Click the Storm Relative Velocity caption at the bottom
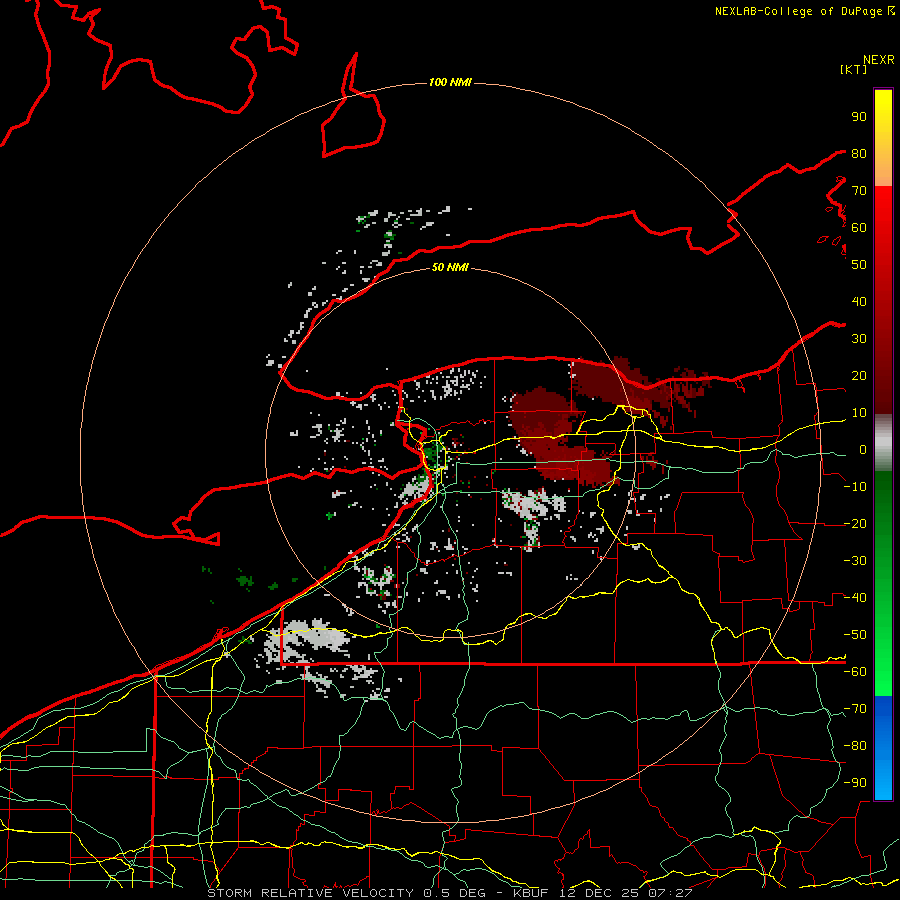The width and height of the screenshot is (900, 900). point(450,893)
